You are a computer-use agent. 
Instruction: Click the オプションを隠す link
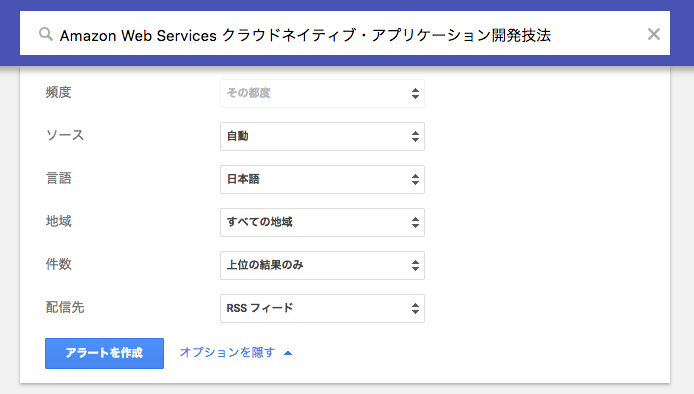click(x=227, y=352)
